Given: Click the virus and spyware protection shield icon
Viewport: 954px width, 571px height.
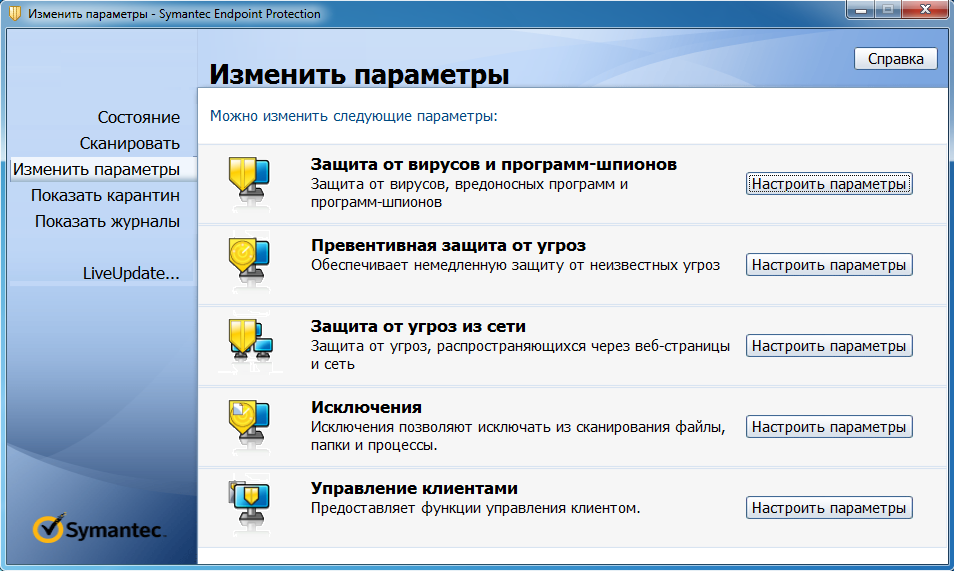Looking at the screenshot, I should (x=249, y=180).
